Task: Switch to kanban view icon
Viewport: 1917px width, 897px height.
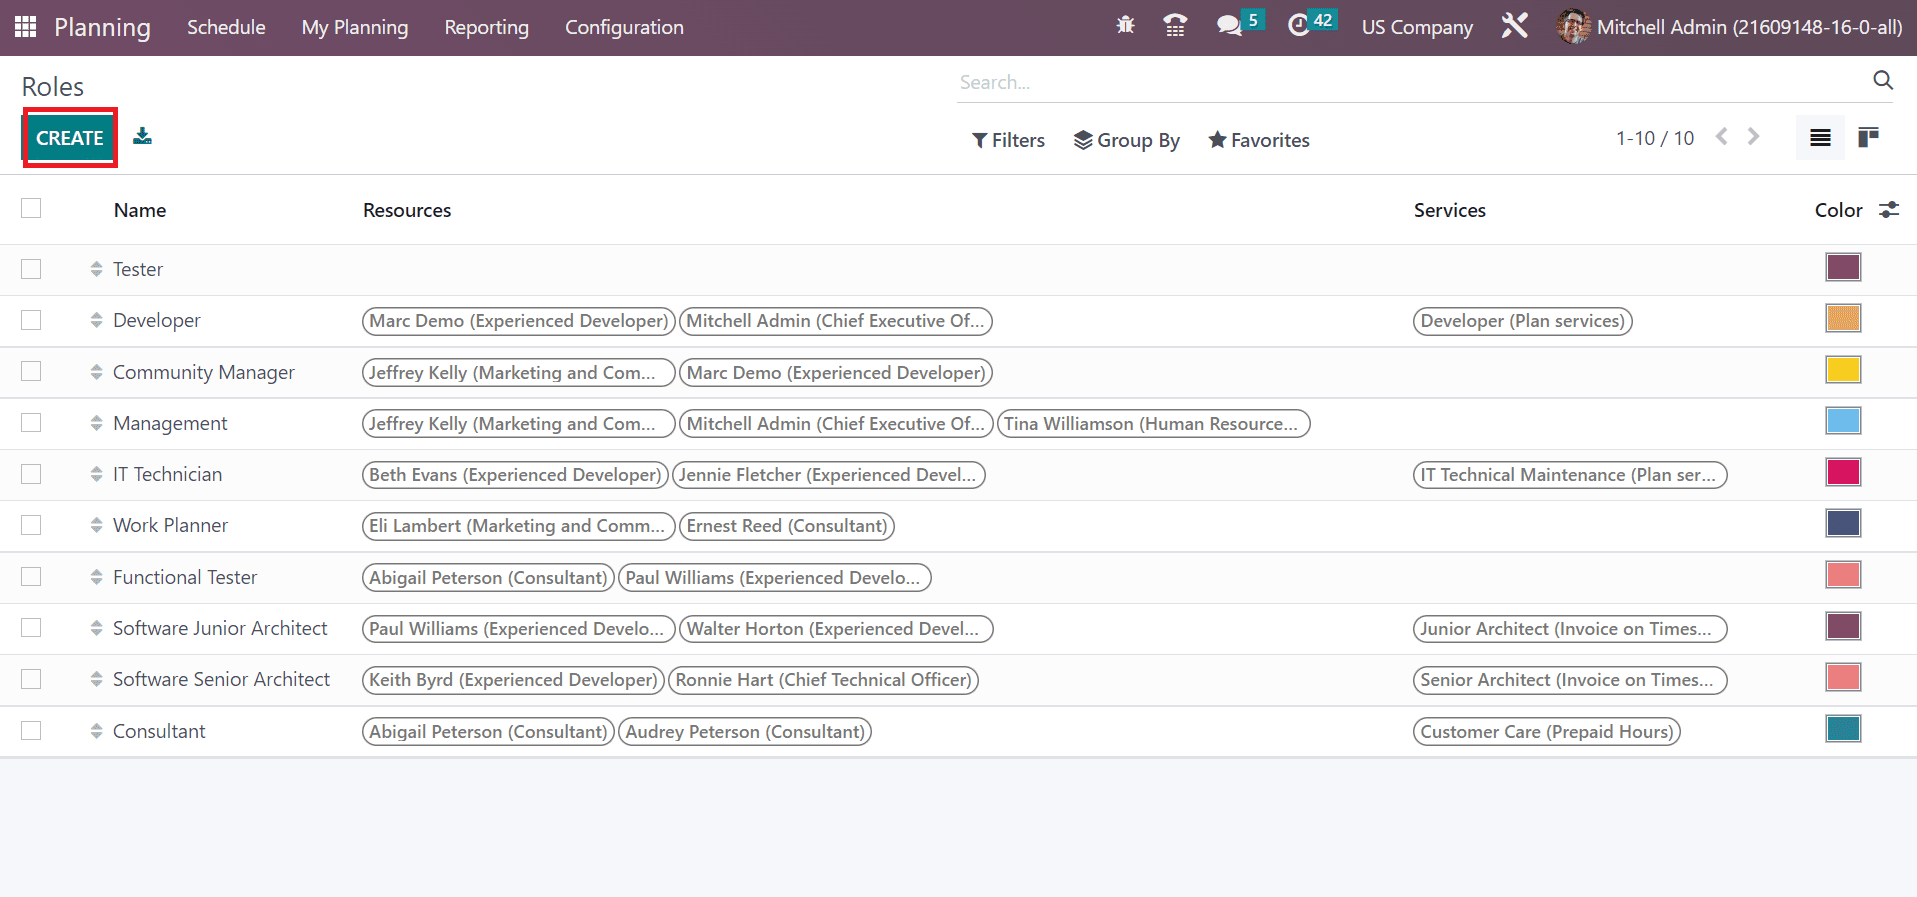Action: pyautogui.click(x=1868, y=138)
